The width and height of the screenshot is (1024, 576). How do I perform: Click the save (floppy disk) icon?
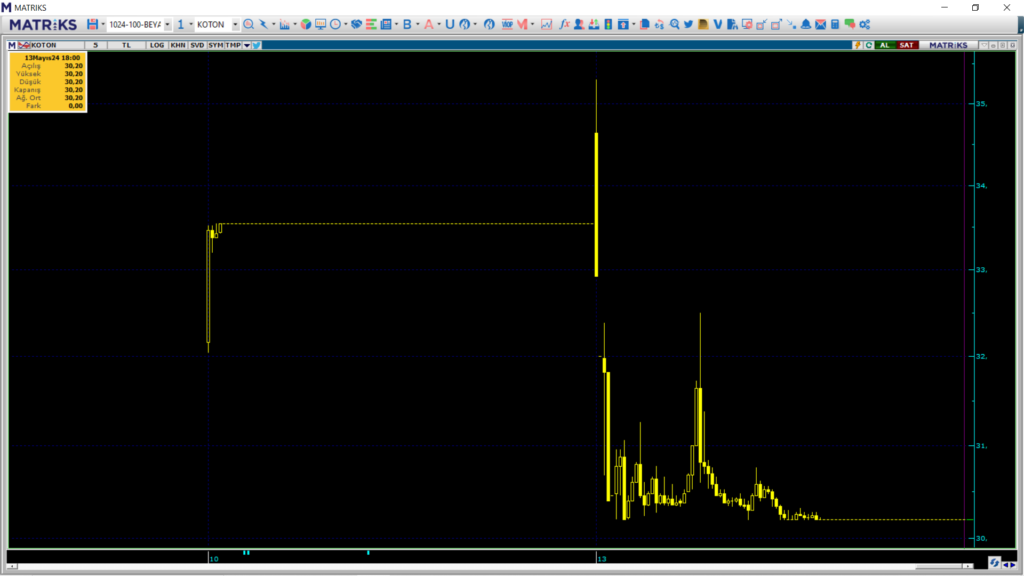tap(92, 24)
